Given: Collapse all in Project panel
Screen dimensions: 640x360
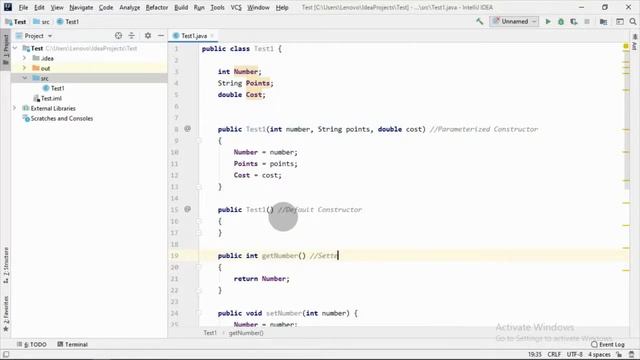Looking at the screenshot, I should point(131,36).
